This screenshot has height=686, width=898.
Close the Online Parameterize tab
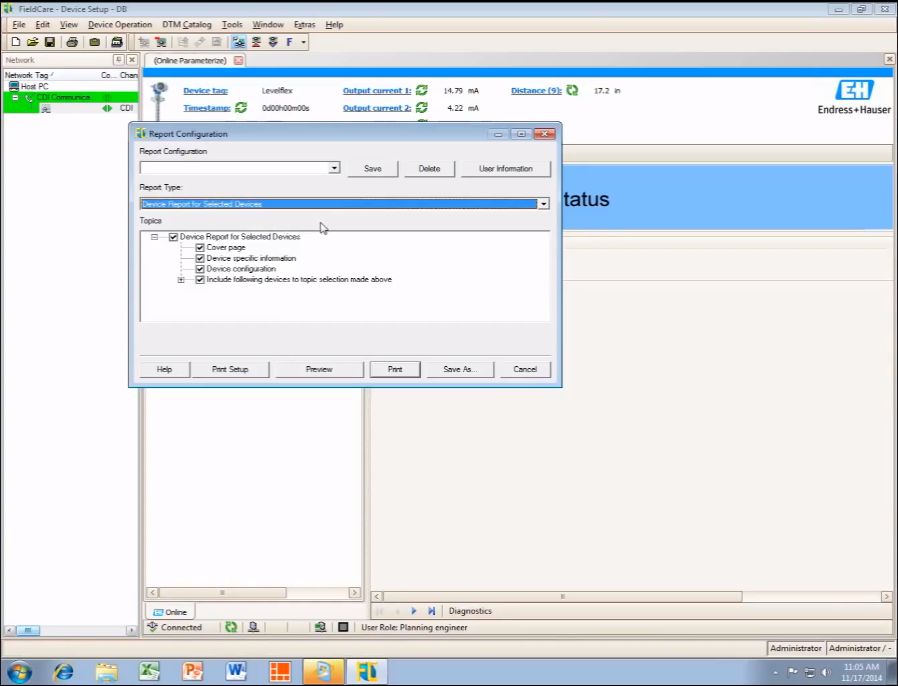238,60
